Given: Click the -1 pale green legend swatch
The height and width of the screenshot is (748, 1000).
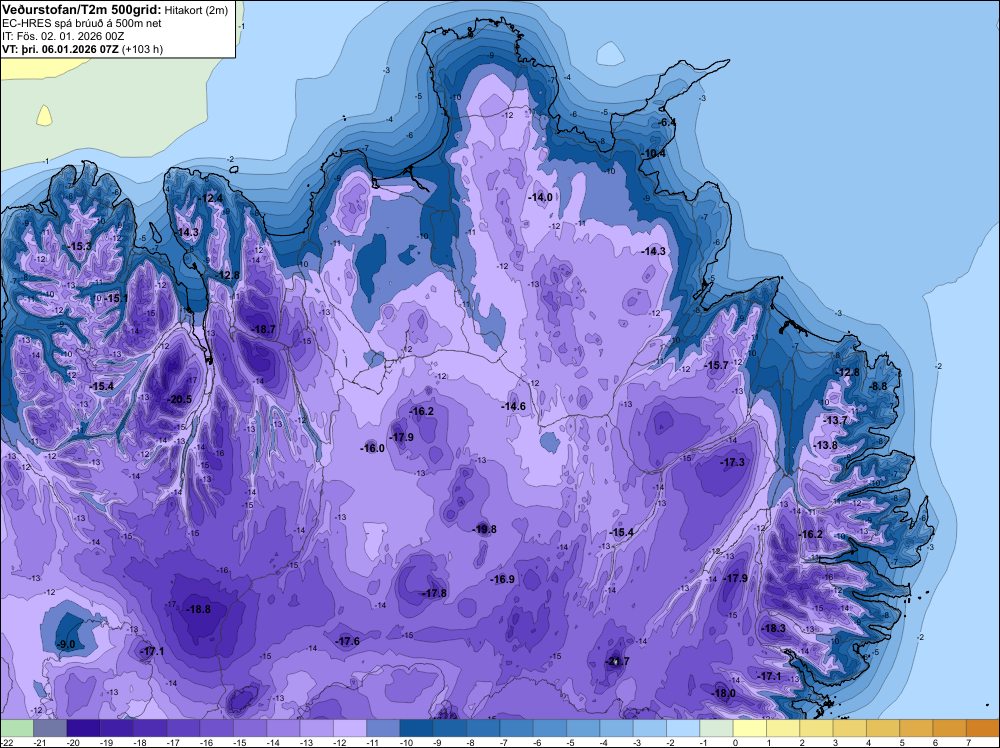Looking at the screenshot, I should (716, 728).
